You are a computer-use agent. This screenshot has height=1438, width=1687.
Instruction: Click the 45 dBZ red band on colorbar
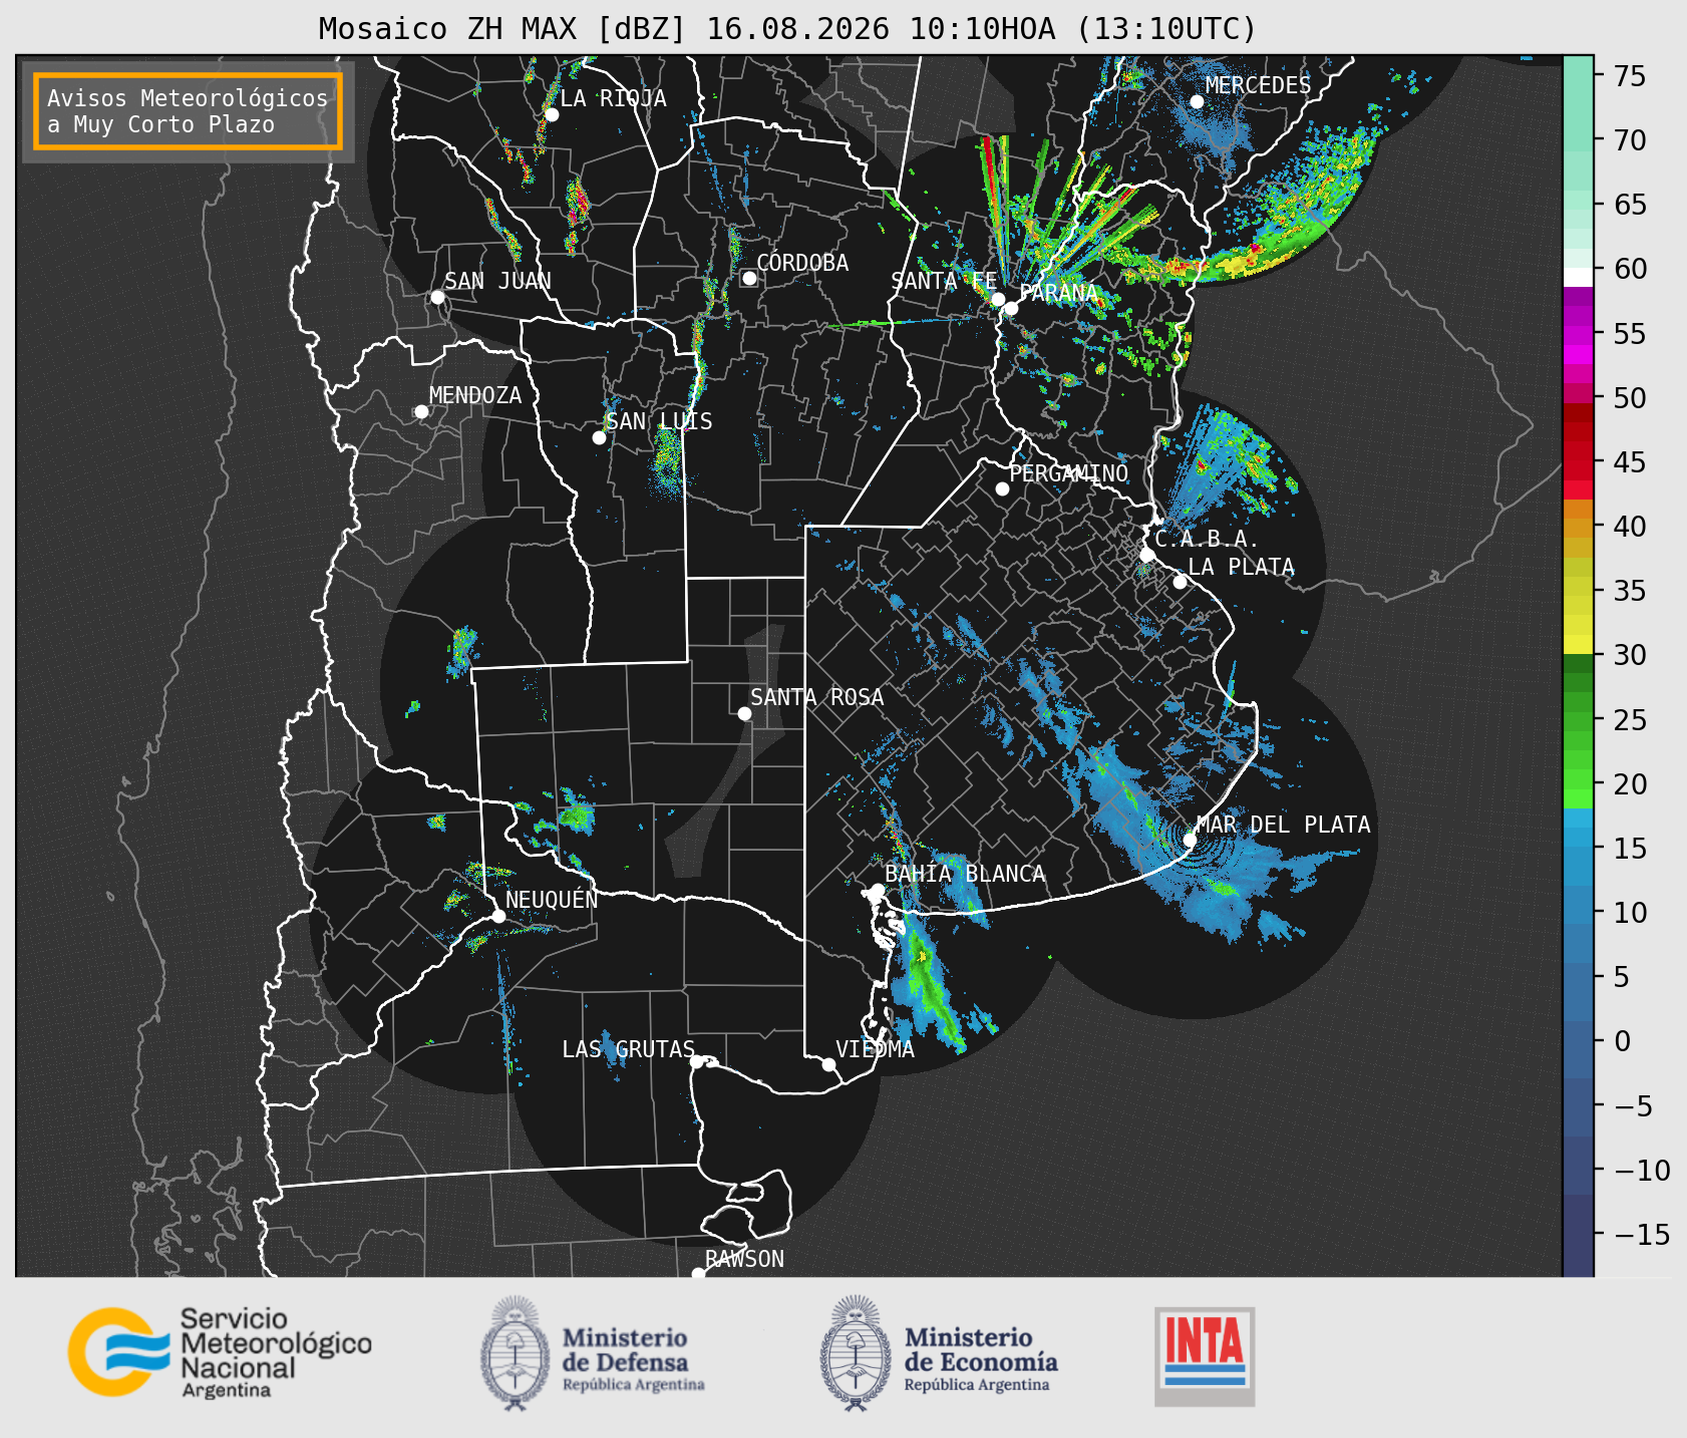1578,462
